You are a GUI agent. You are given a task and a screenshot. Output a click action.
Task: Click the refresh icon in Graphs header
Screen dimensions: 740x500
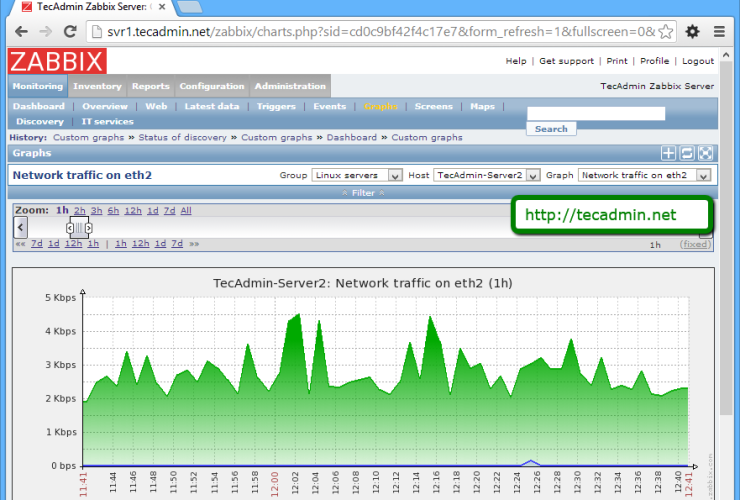(x=687, y=153)
